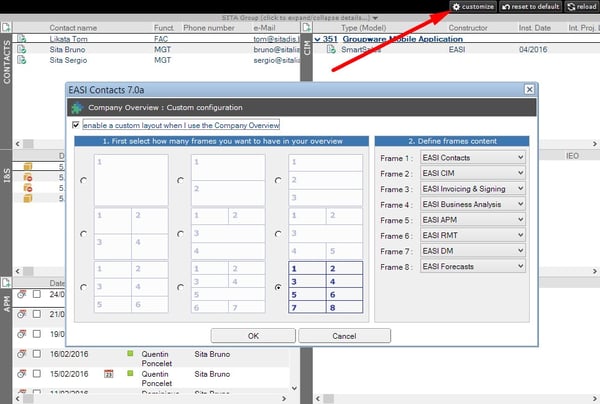The width and height of the screenshot is (600, 404).
Task: Close the EASI Contacts dialog
Action: click(x=528, y=89)
